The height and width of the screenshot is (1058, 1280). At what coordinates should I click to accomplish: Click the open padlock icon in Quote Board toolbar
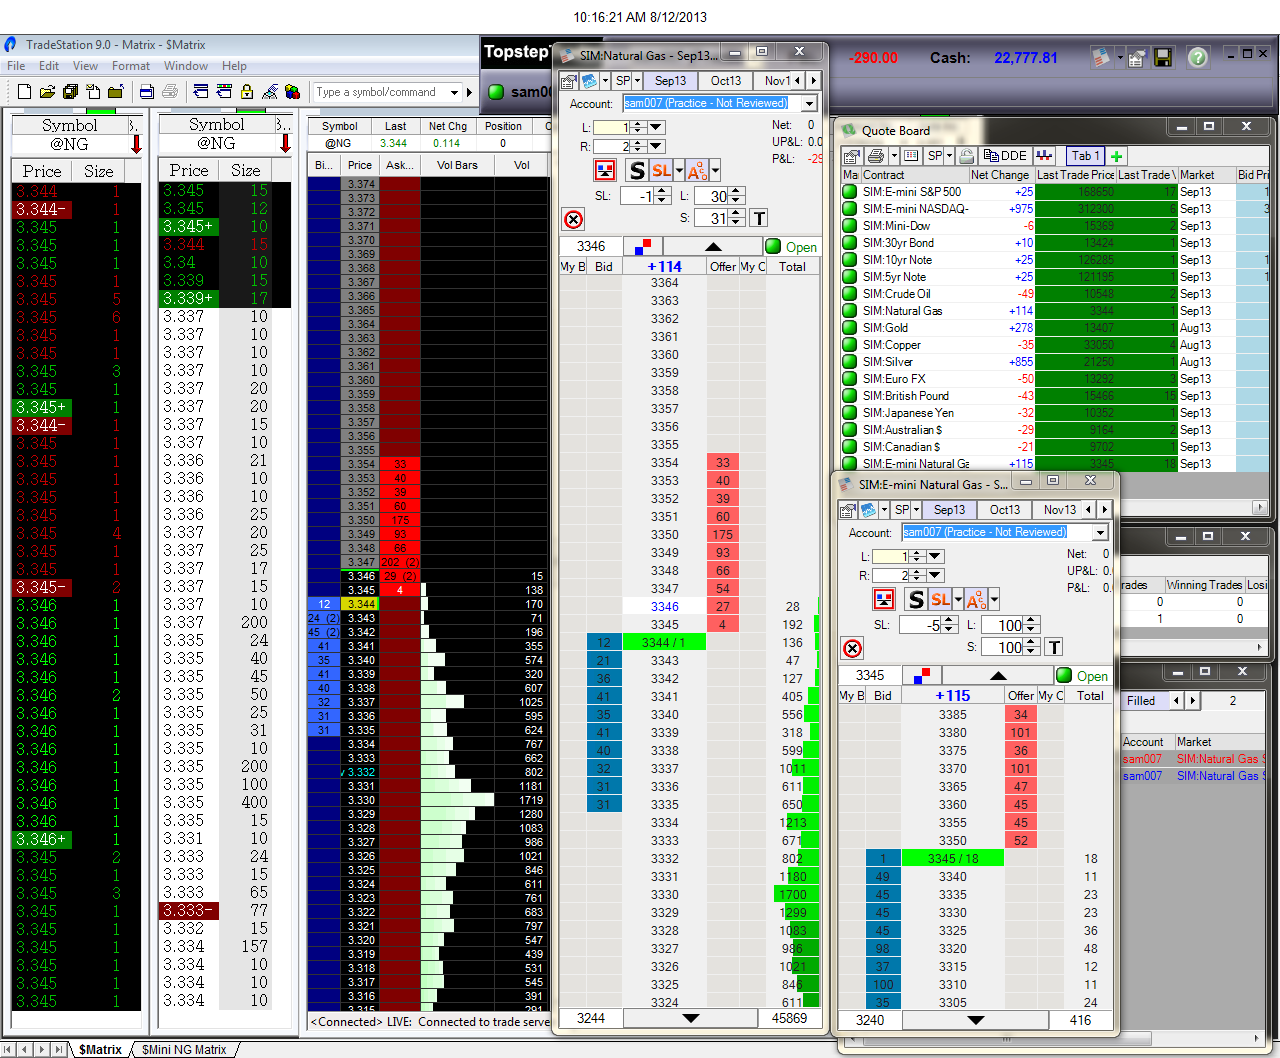[966, 156]
